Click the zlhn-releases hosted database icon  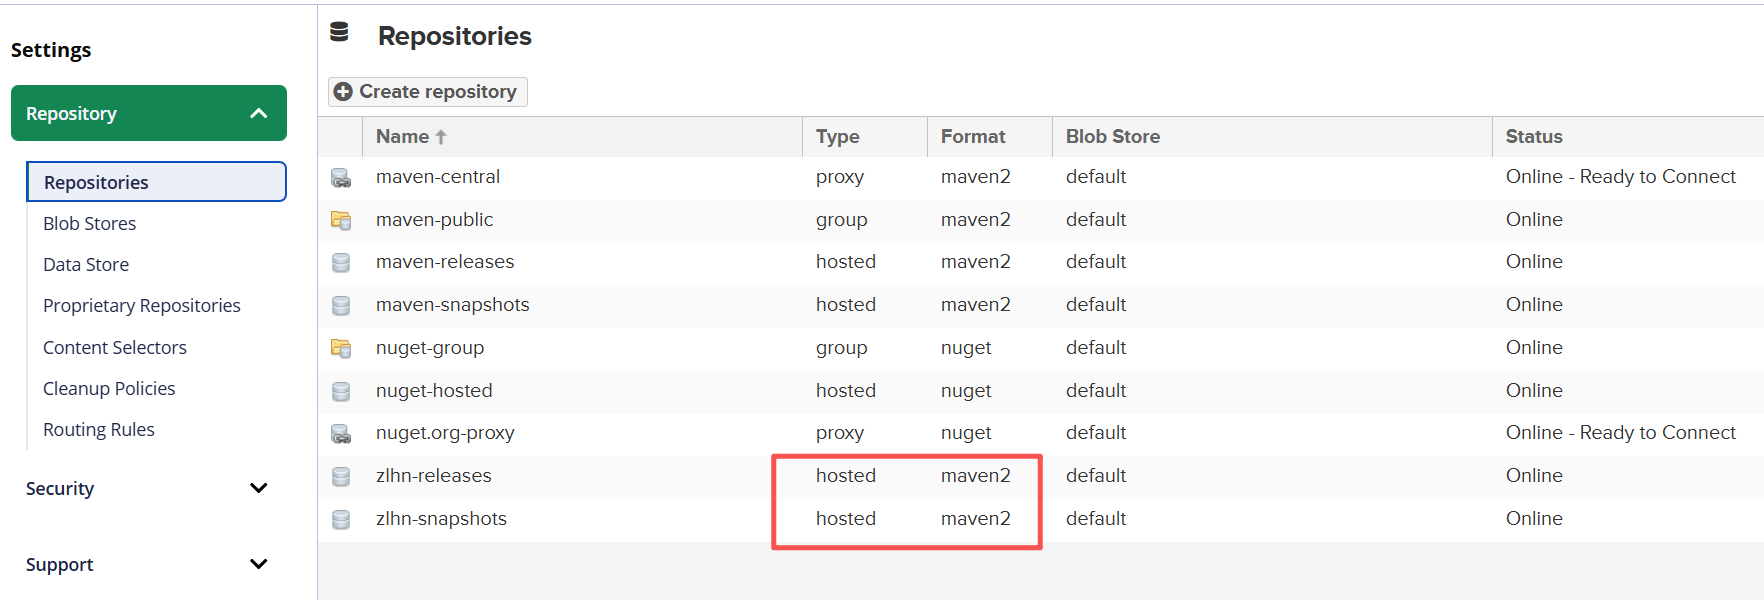tap(341, 477)
